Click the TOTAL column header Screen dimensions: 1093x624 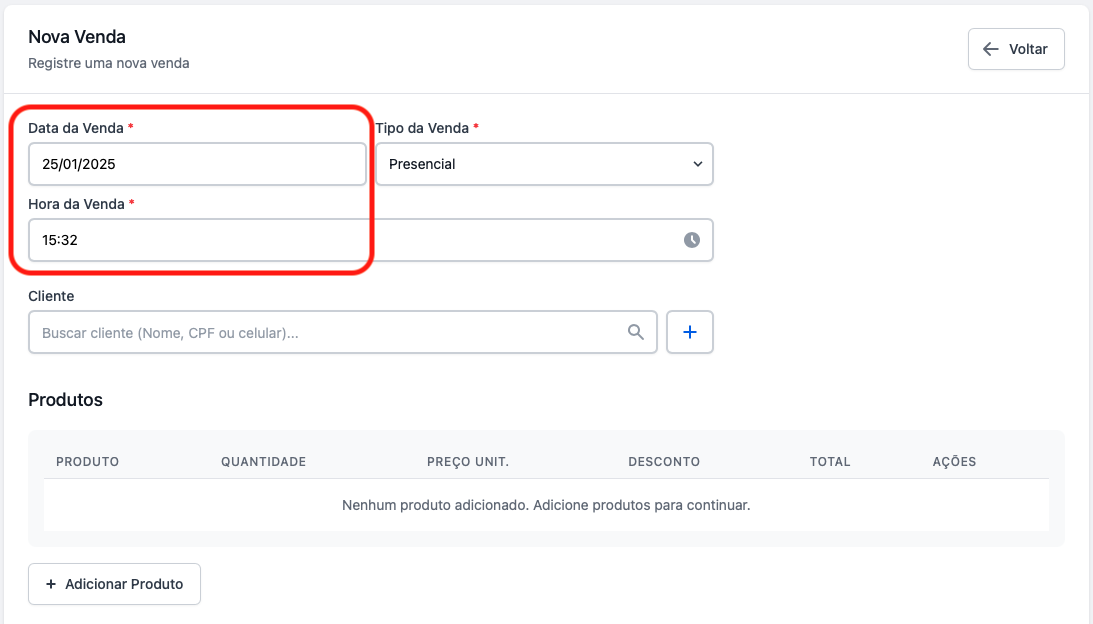[830, 462]
